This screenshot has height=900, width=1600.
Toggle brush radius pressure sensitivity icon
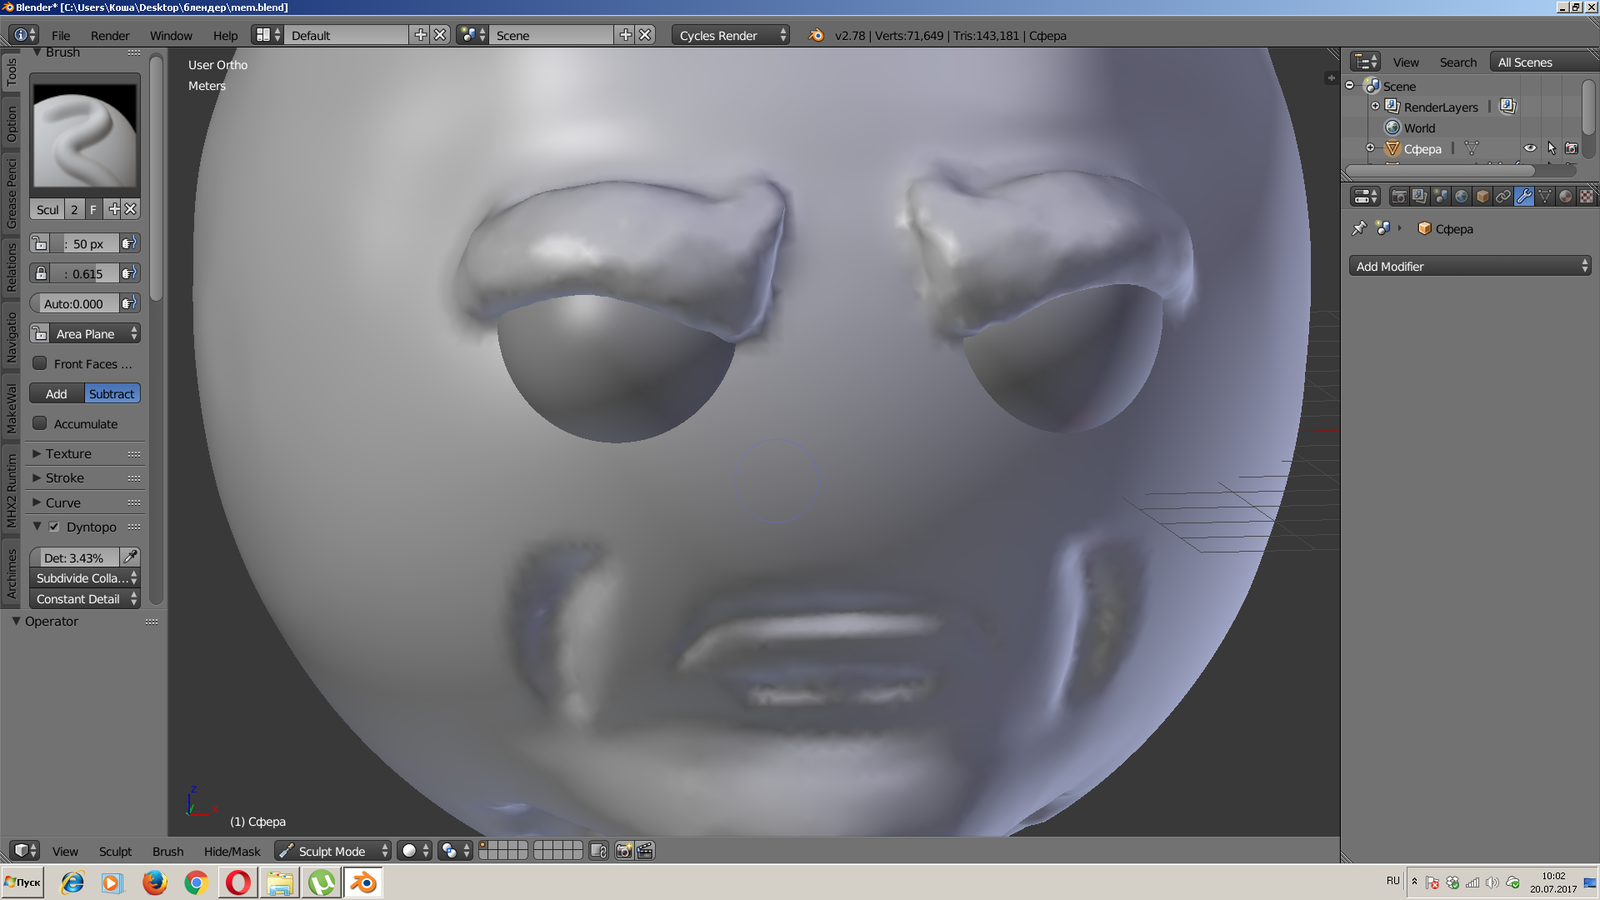click(129, 243)
